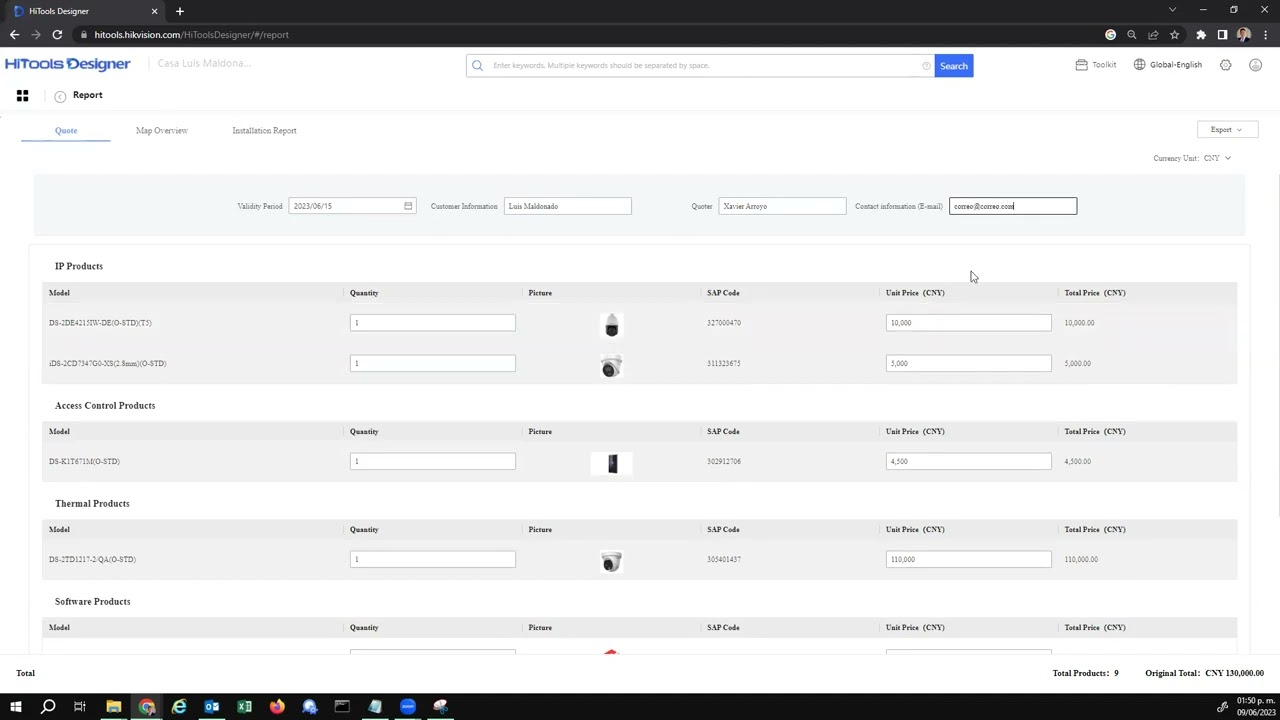Image resolution: width=1280 pixels, height=720 pixels.
Task: Open the Validity Period calendar picker
Action: (408, 206)
